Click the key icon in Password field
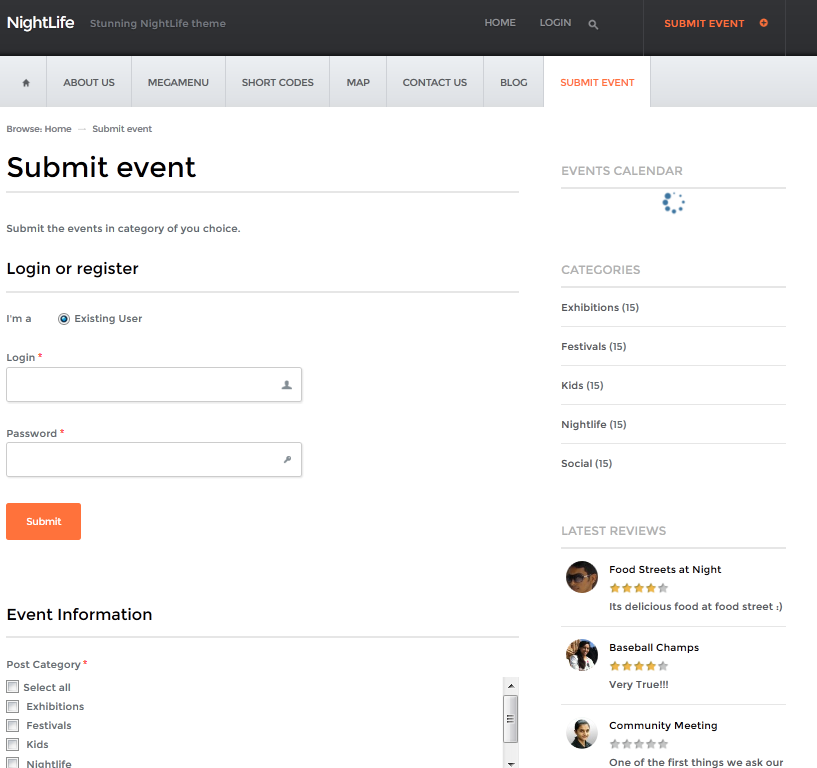 [x=287, y=459]
